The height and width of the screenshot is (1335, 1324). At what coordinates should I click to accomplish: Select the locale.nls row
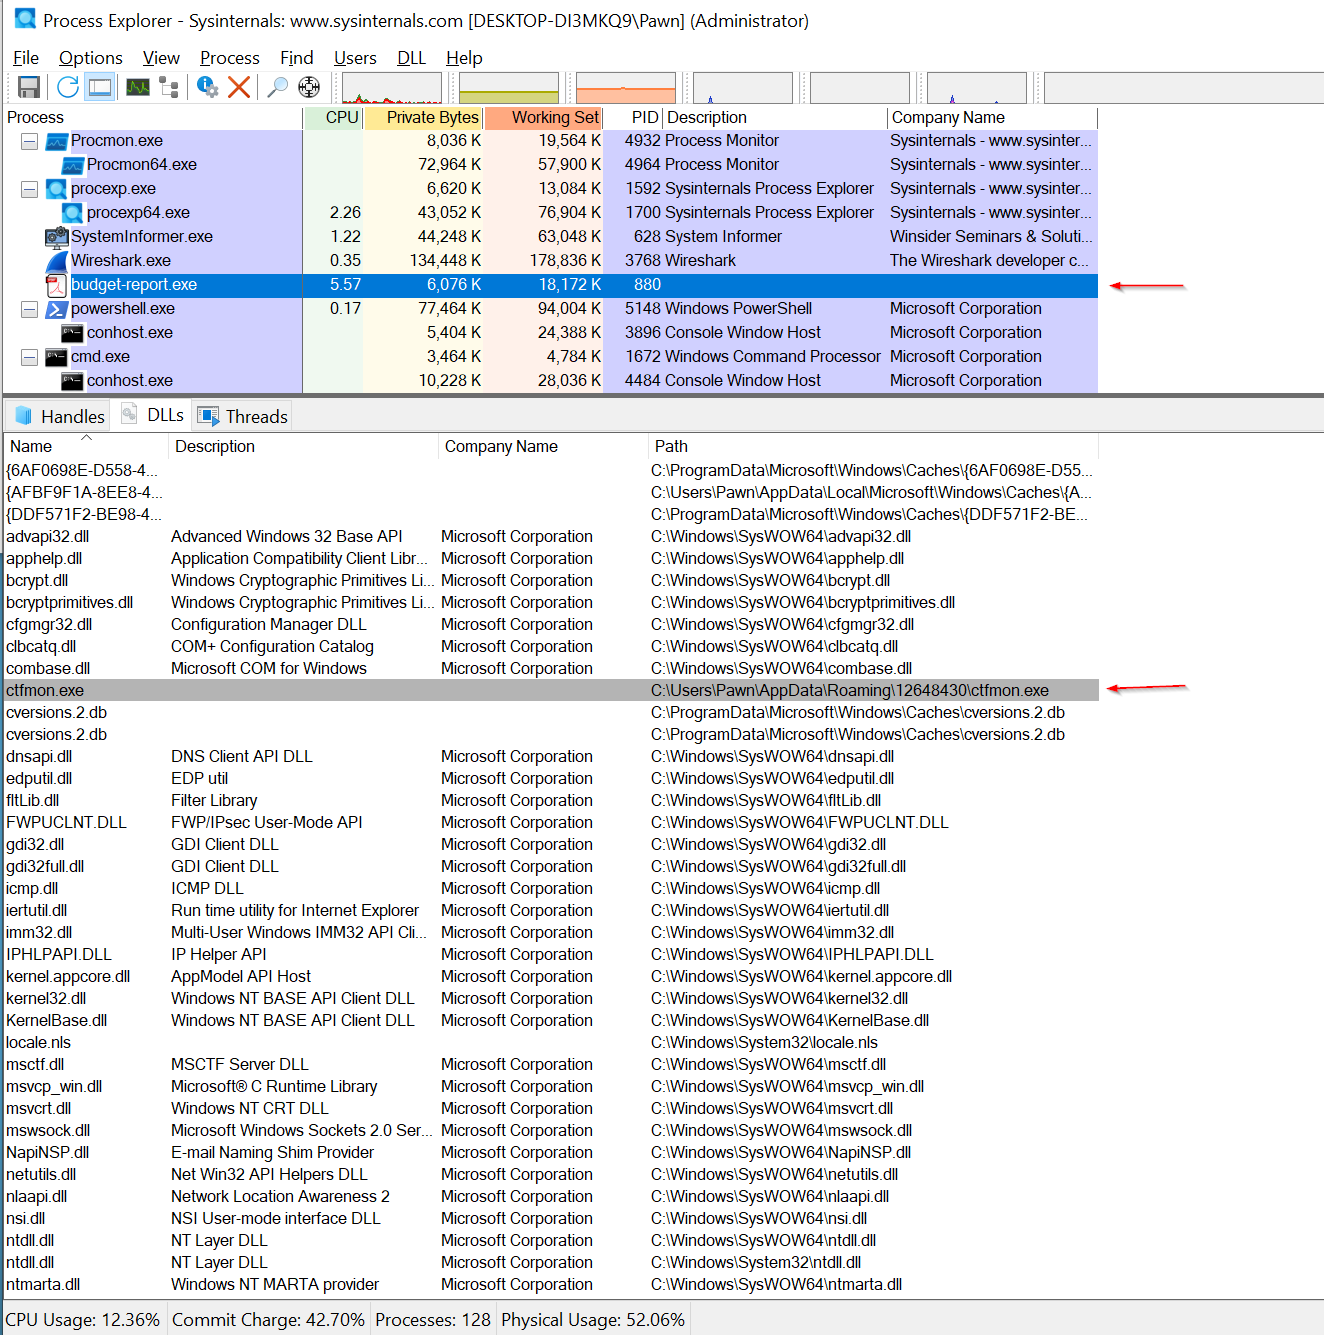click(551, 1043)
